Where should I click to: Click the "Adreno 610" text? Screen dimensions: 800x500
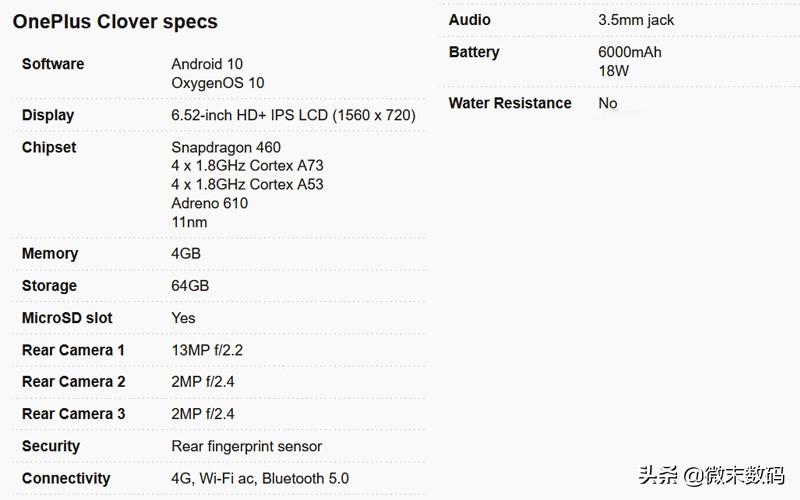pyautogui.click(x=209, y=203)
